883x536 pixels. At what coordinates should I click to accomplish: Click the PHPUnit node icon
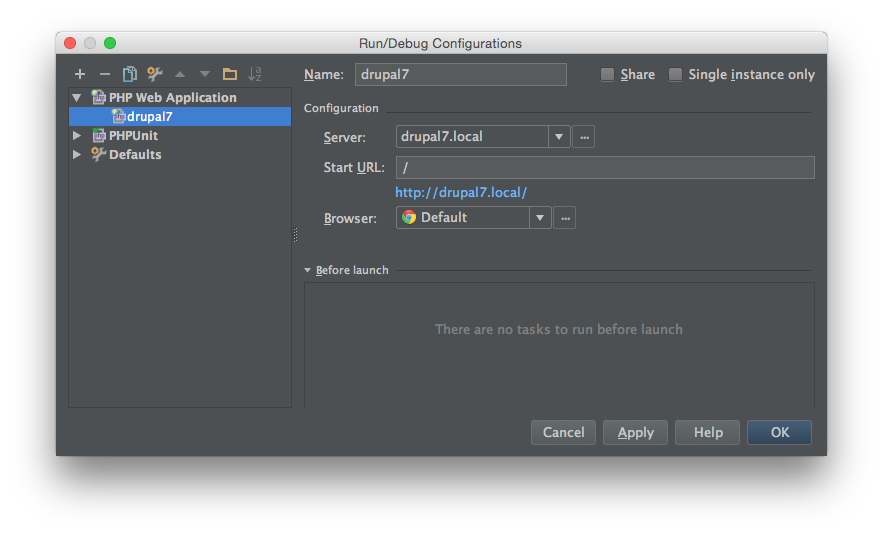pos(99,135)
